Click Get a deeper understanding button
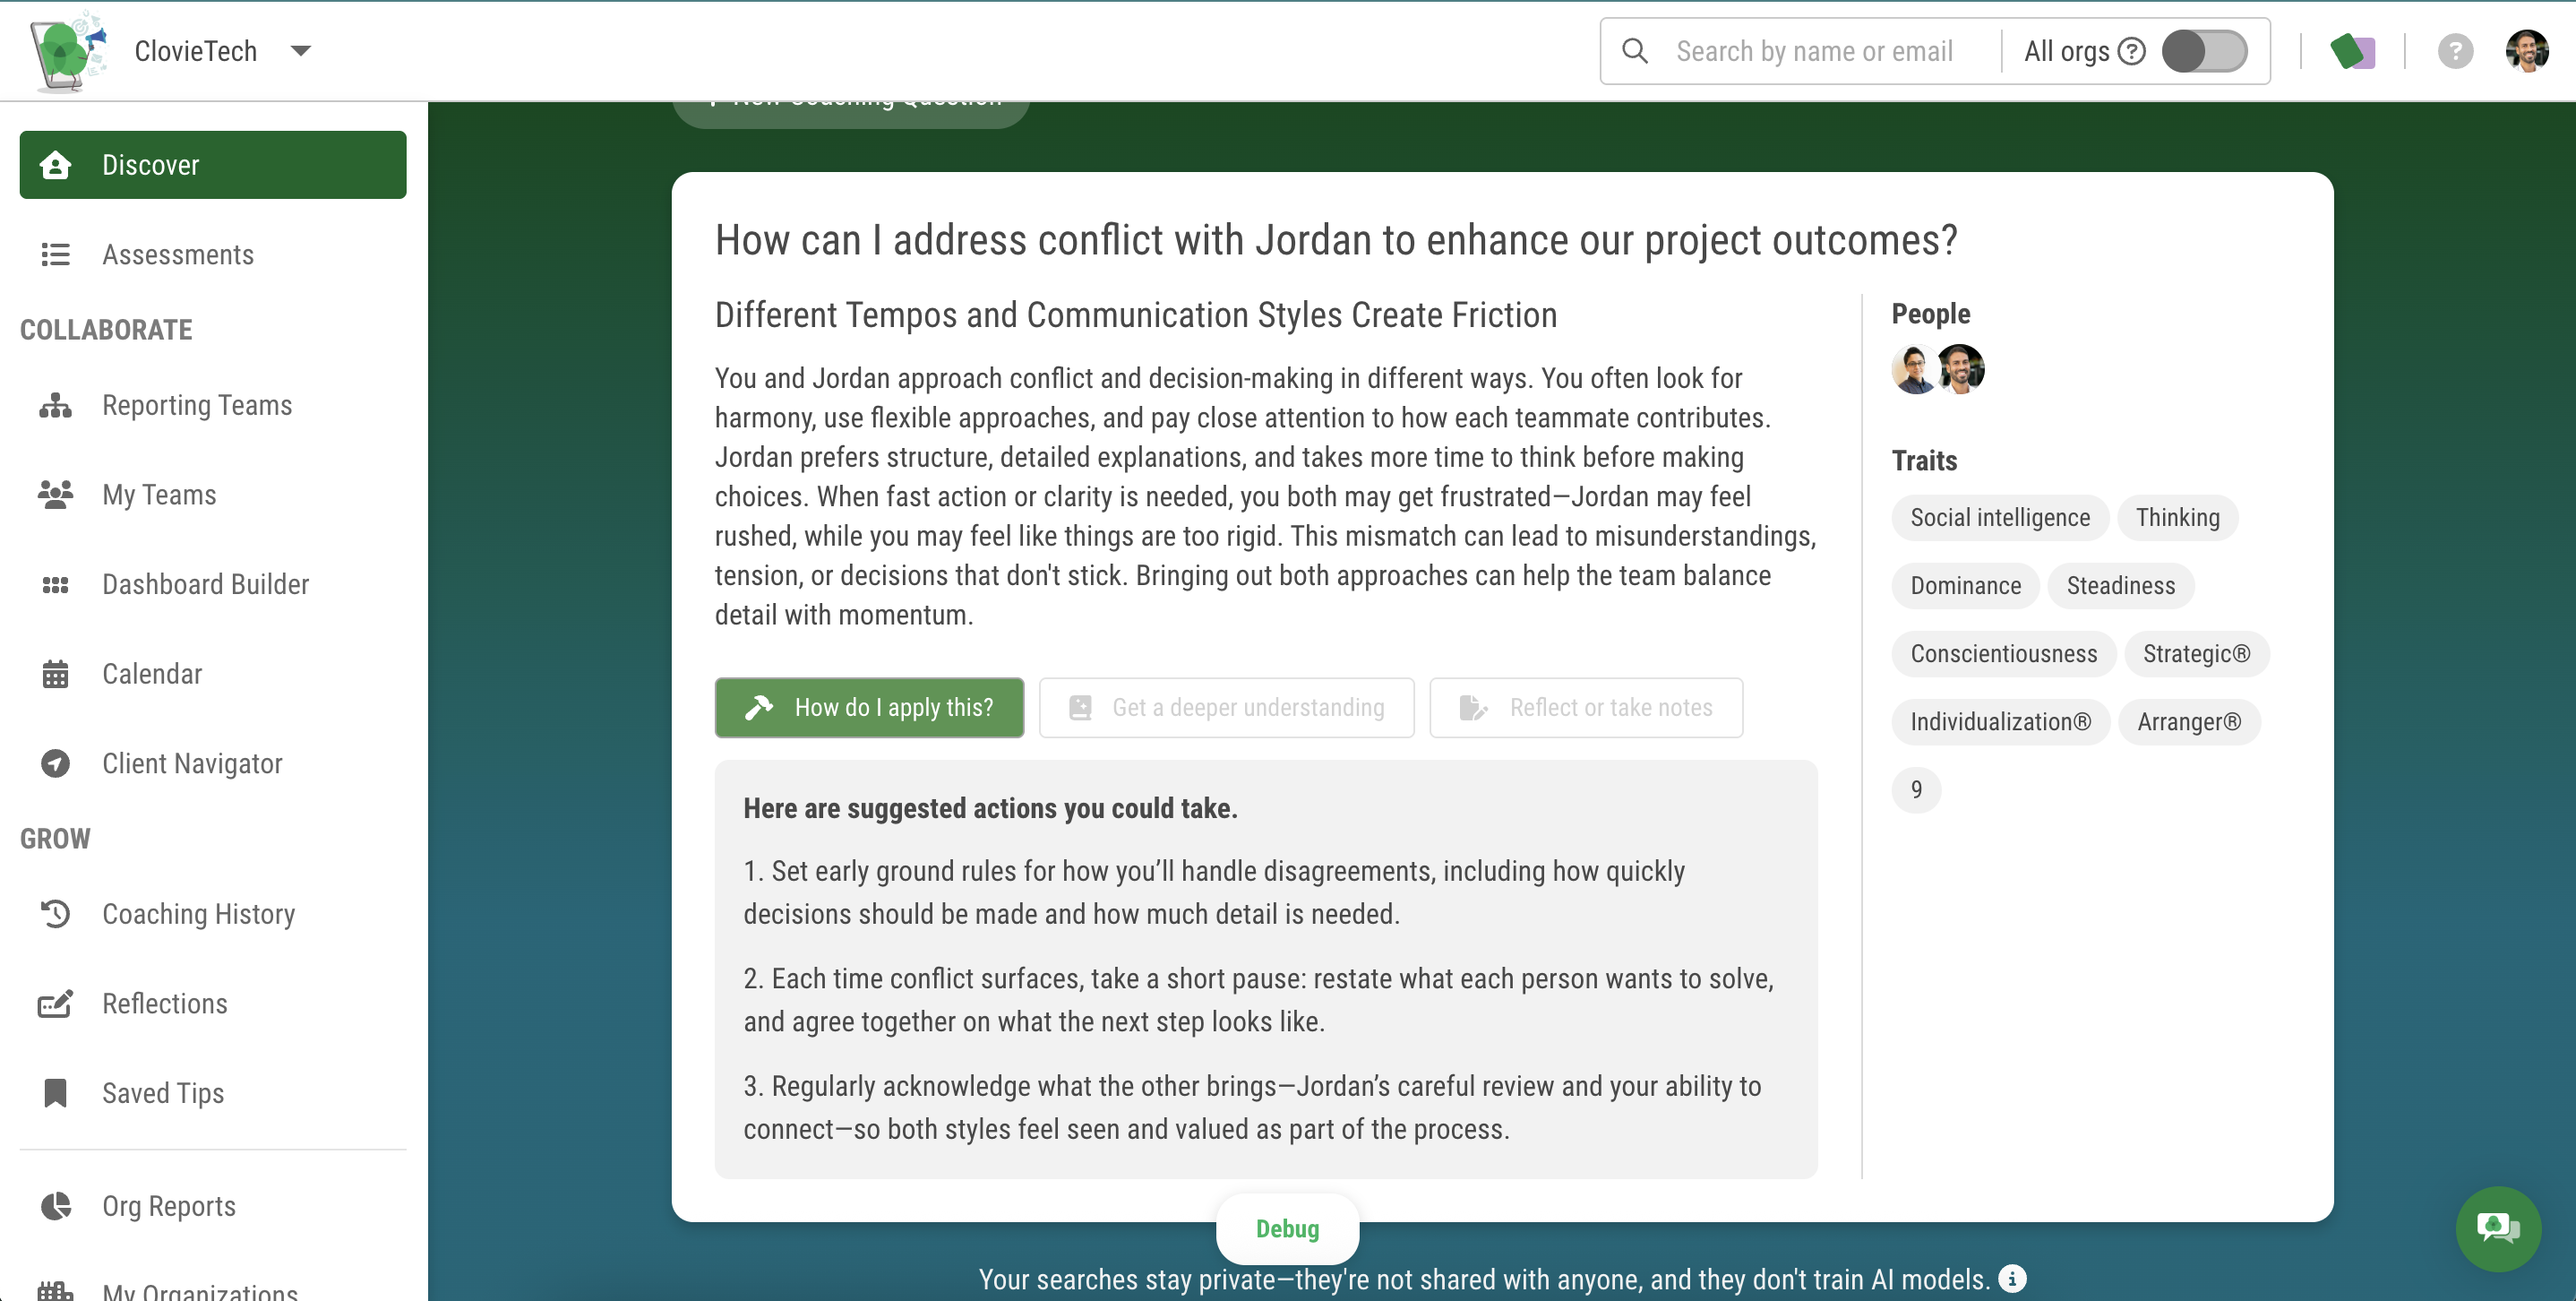This screenshot has height=1301, width=2576. click(1226, 707)
